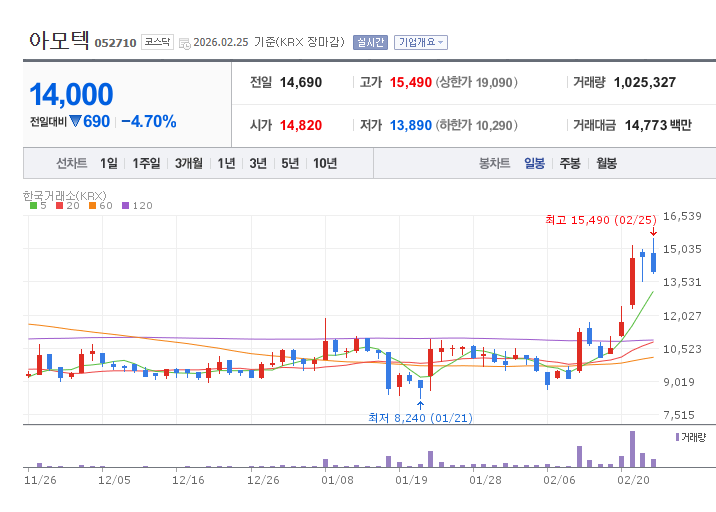Viewport: 716px width, 512px height.
Task: Click the down-triangle change icon
Action: [75, 121]
